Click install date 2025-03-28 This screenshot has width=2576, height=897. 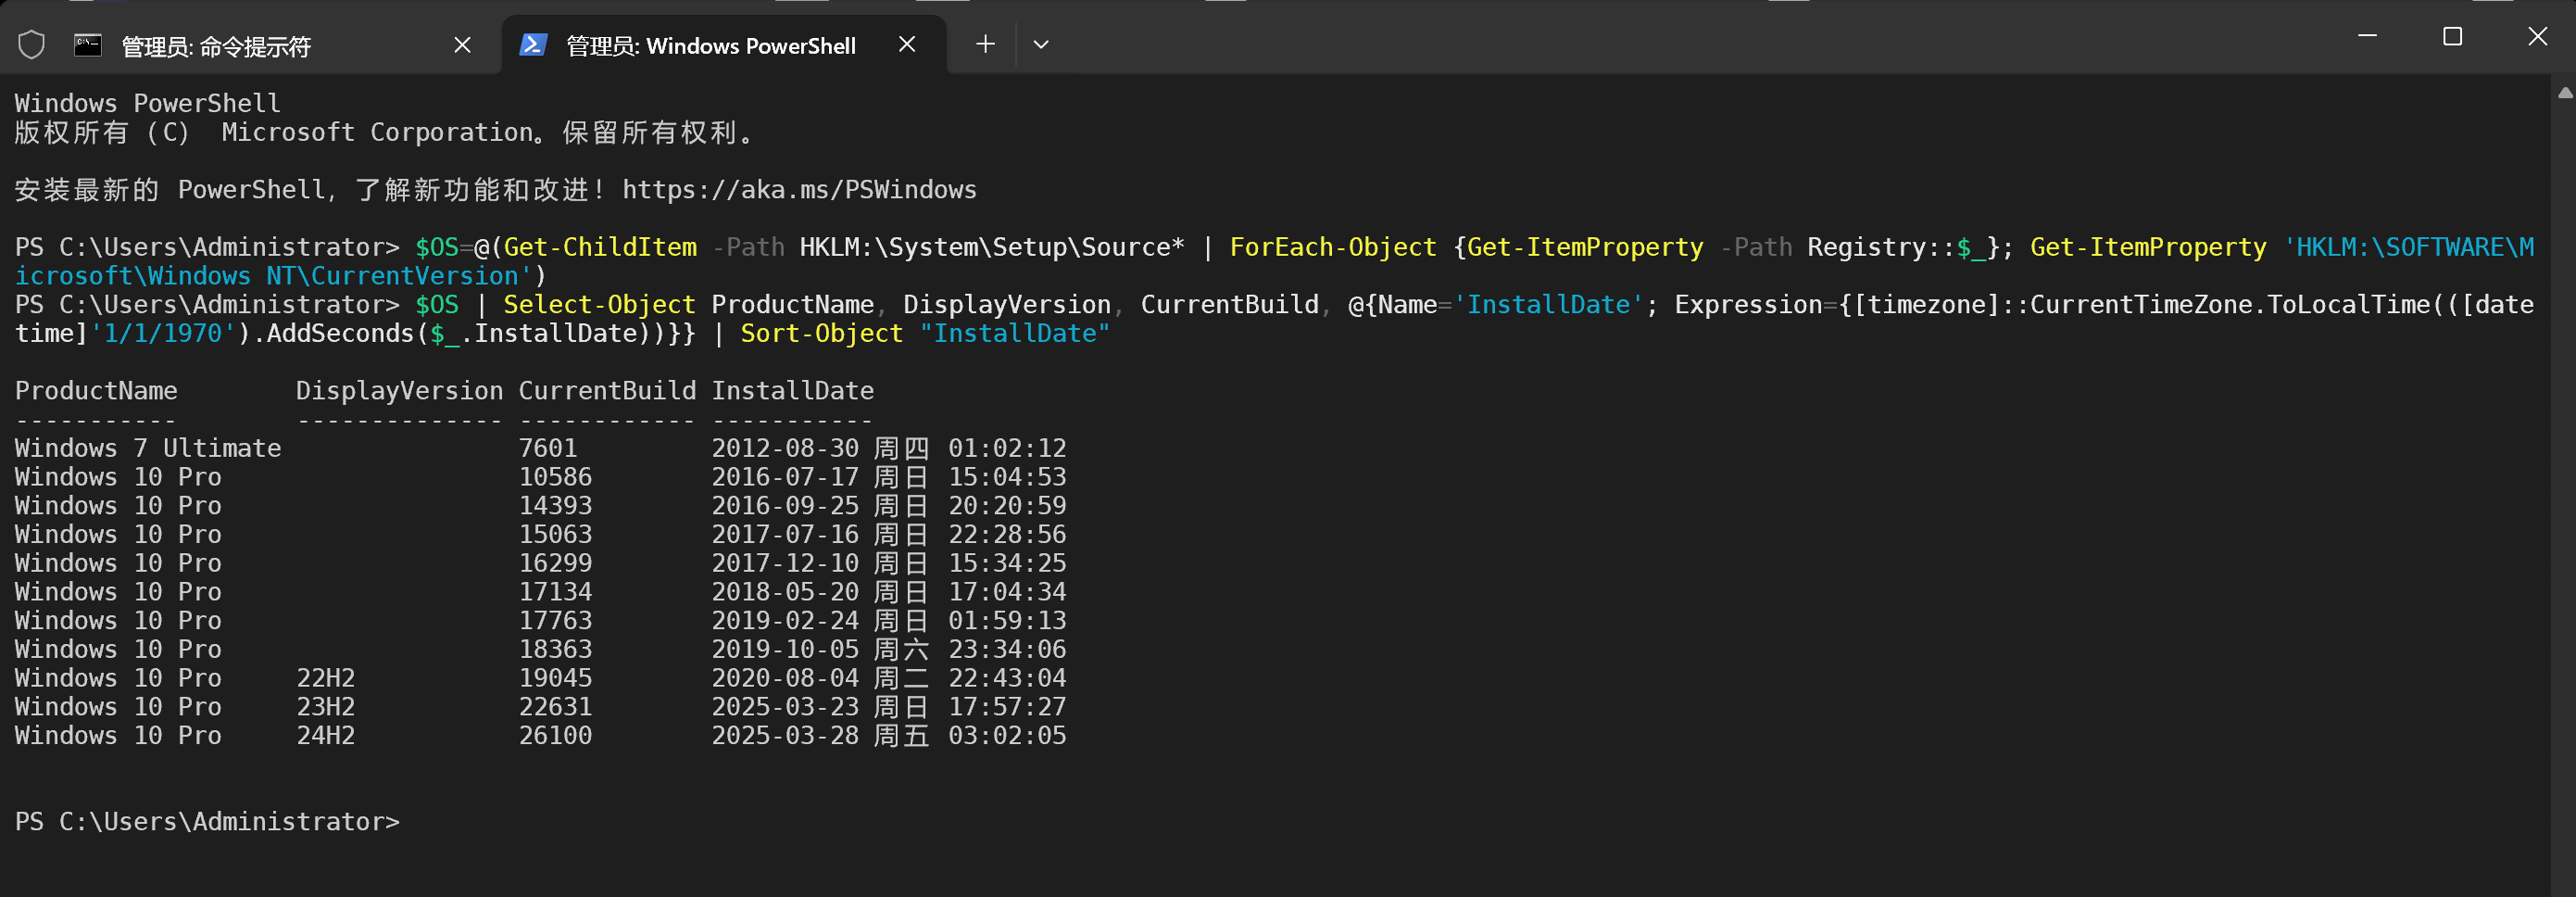tap(785, 736)
